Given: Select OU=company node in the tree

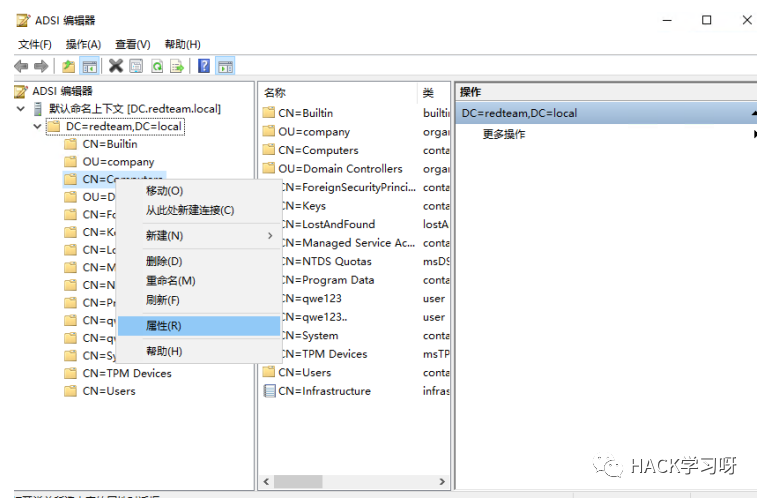Looking at the screenshot, I should [x=118, y=162].
